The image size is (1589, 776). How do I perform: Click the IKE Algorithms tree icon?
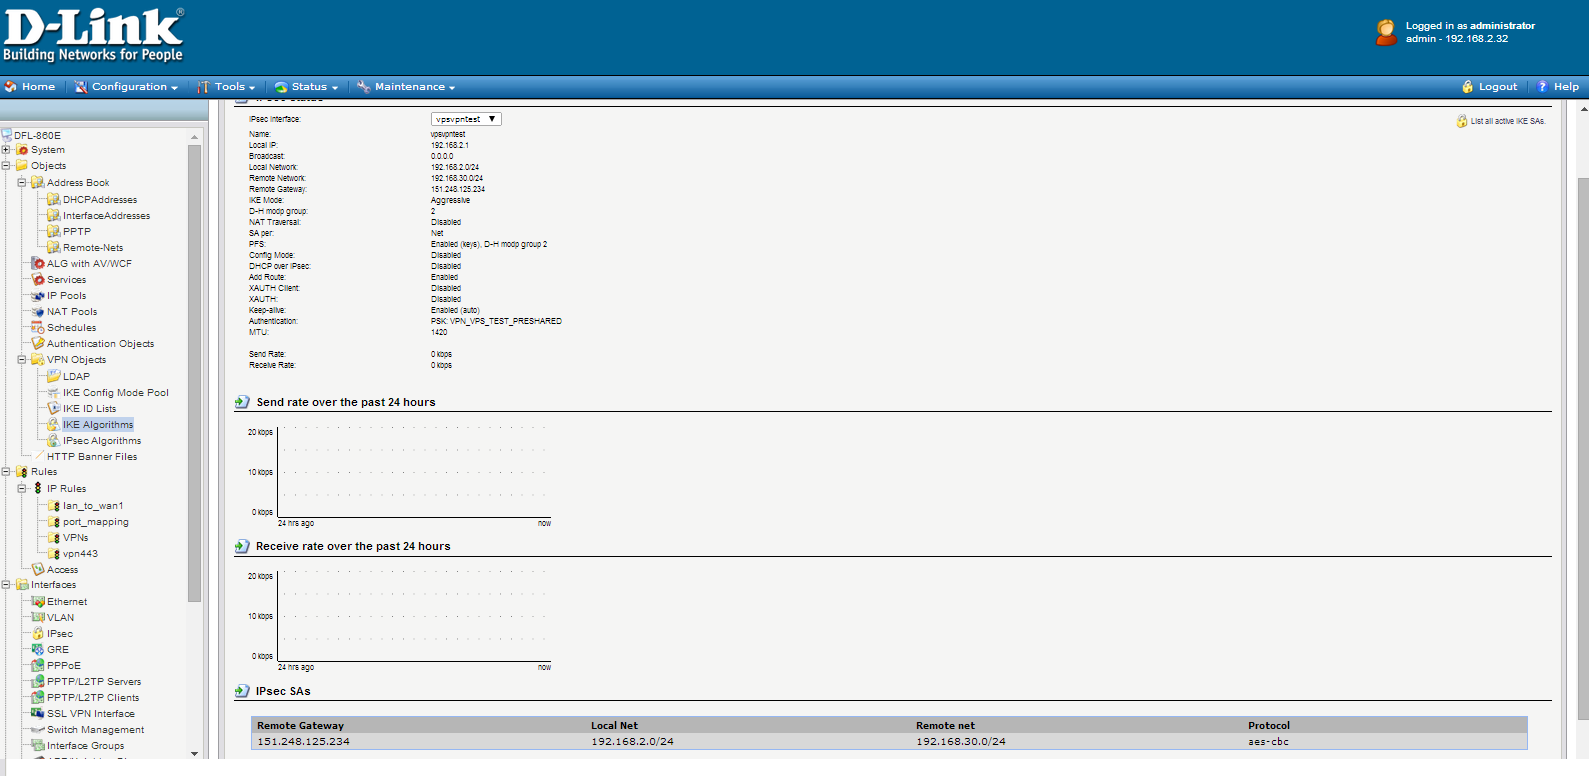pyautogui.click(x=54, y=425)
